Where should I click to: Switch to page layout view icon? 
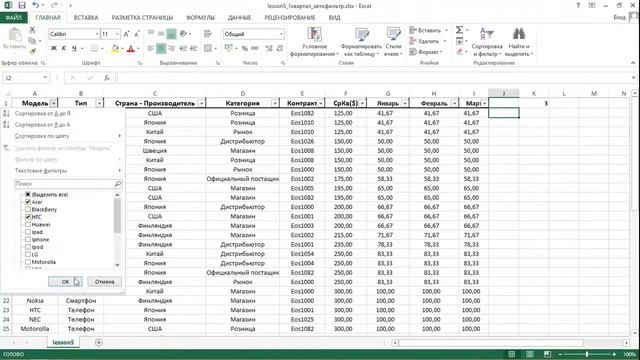pos(529,354)
